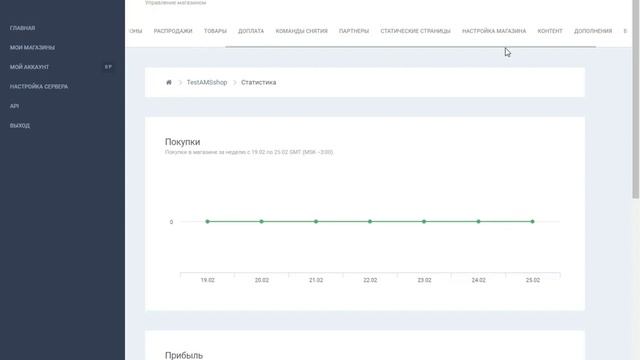Switch to the ТОВАРЫ tab
Screen dimensions: 640x360
click(x=215, y=31)
